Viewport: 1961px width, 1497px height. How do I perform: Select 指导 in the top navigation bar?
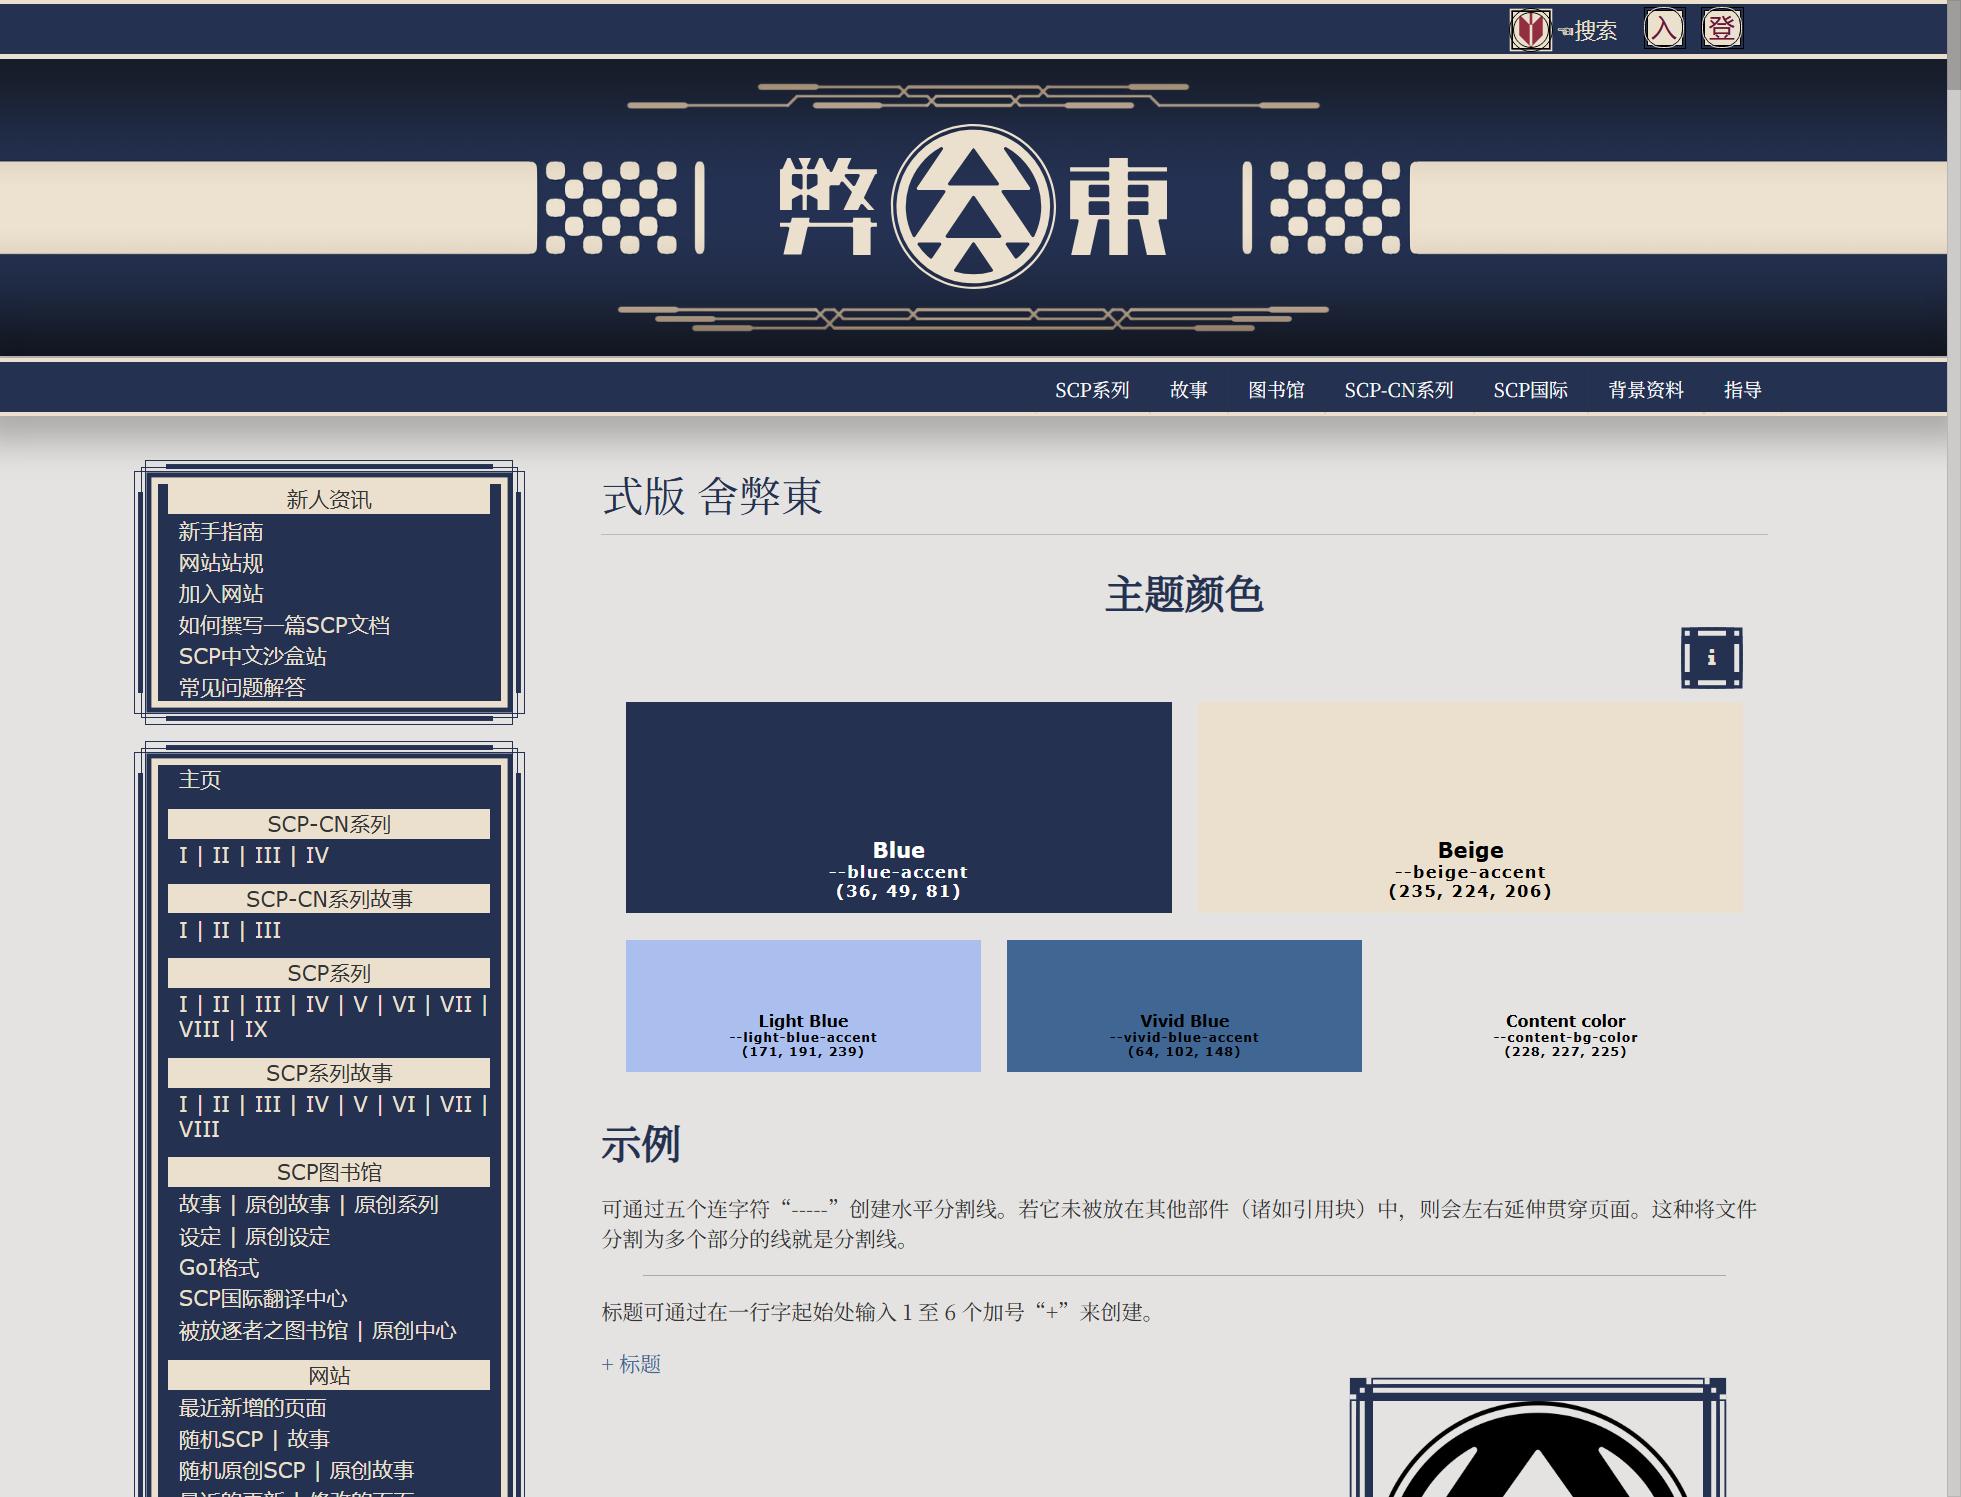coord(1742,390)
